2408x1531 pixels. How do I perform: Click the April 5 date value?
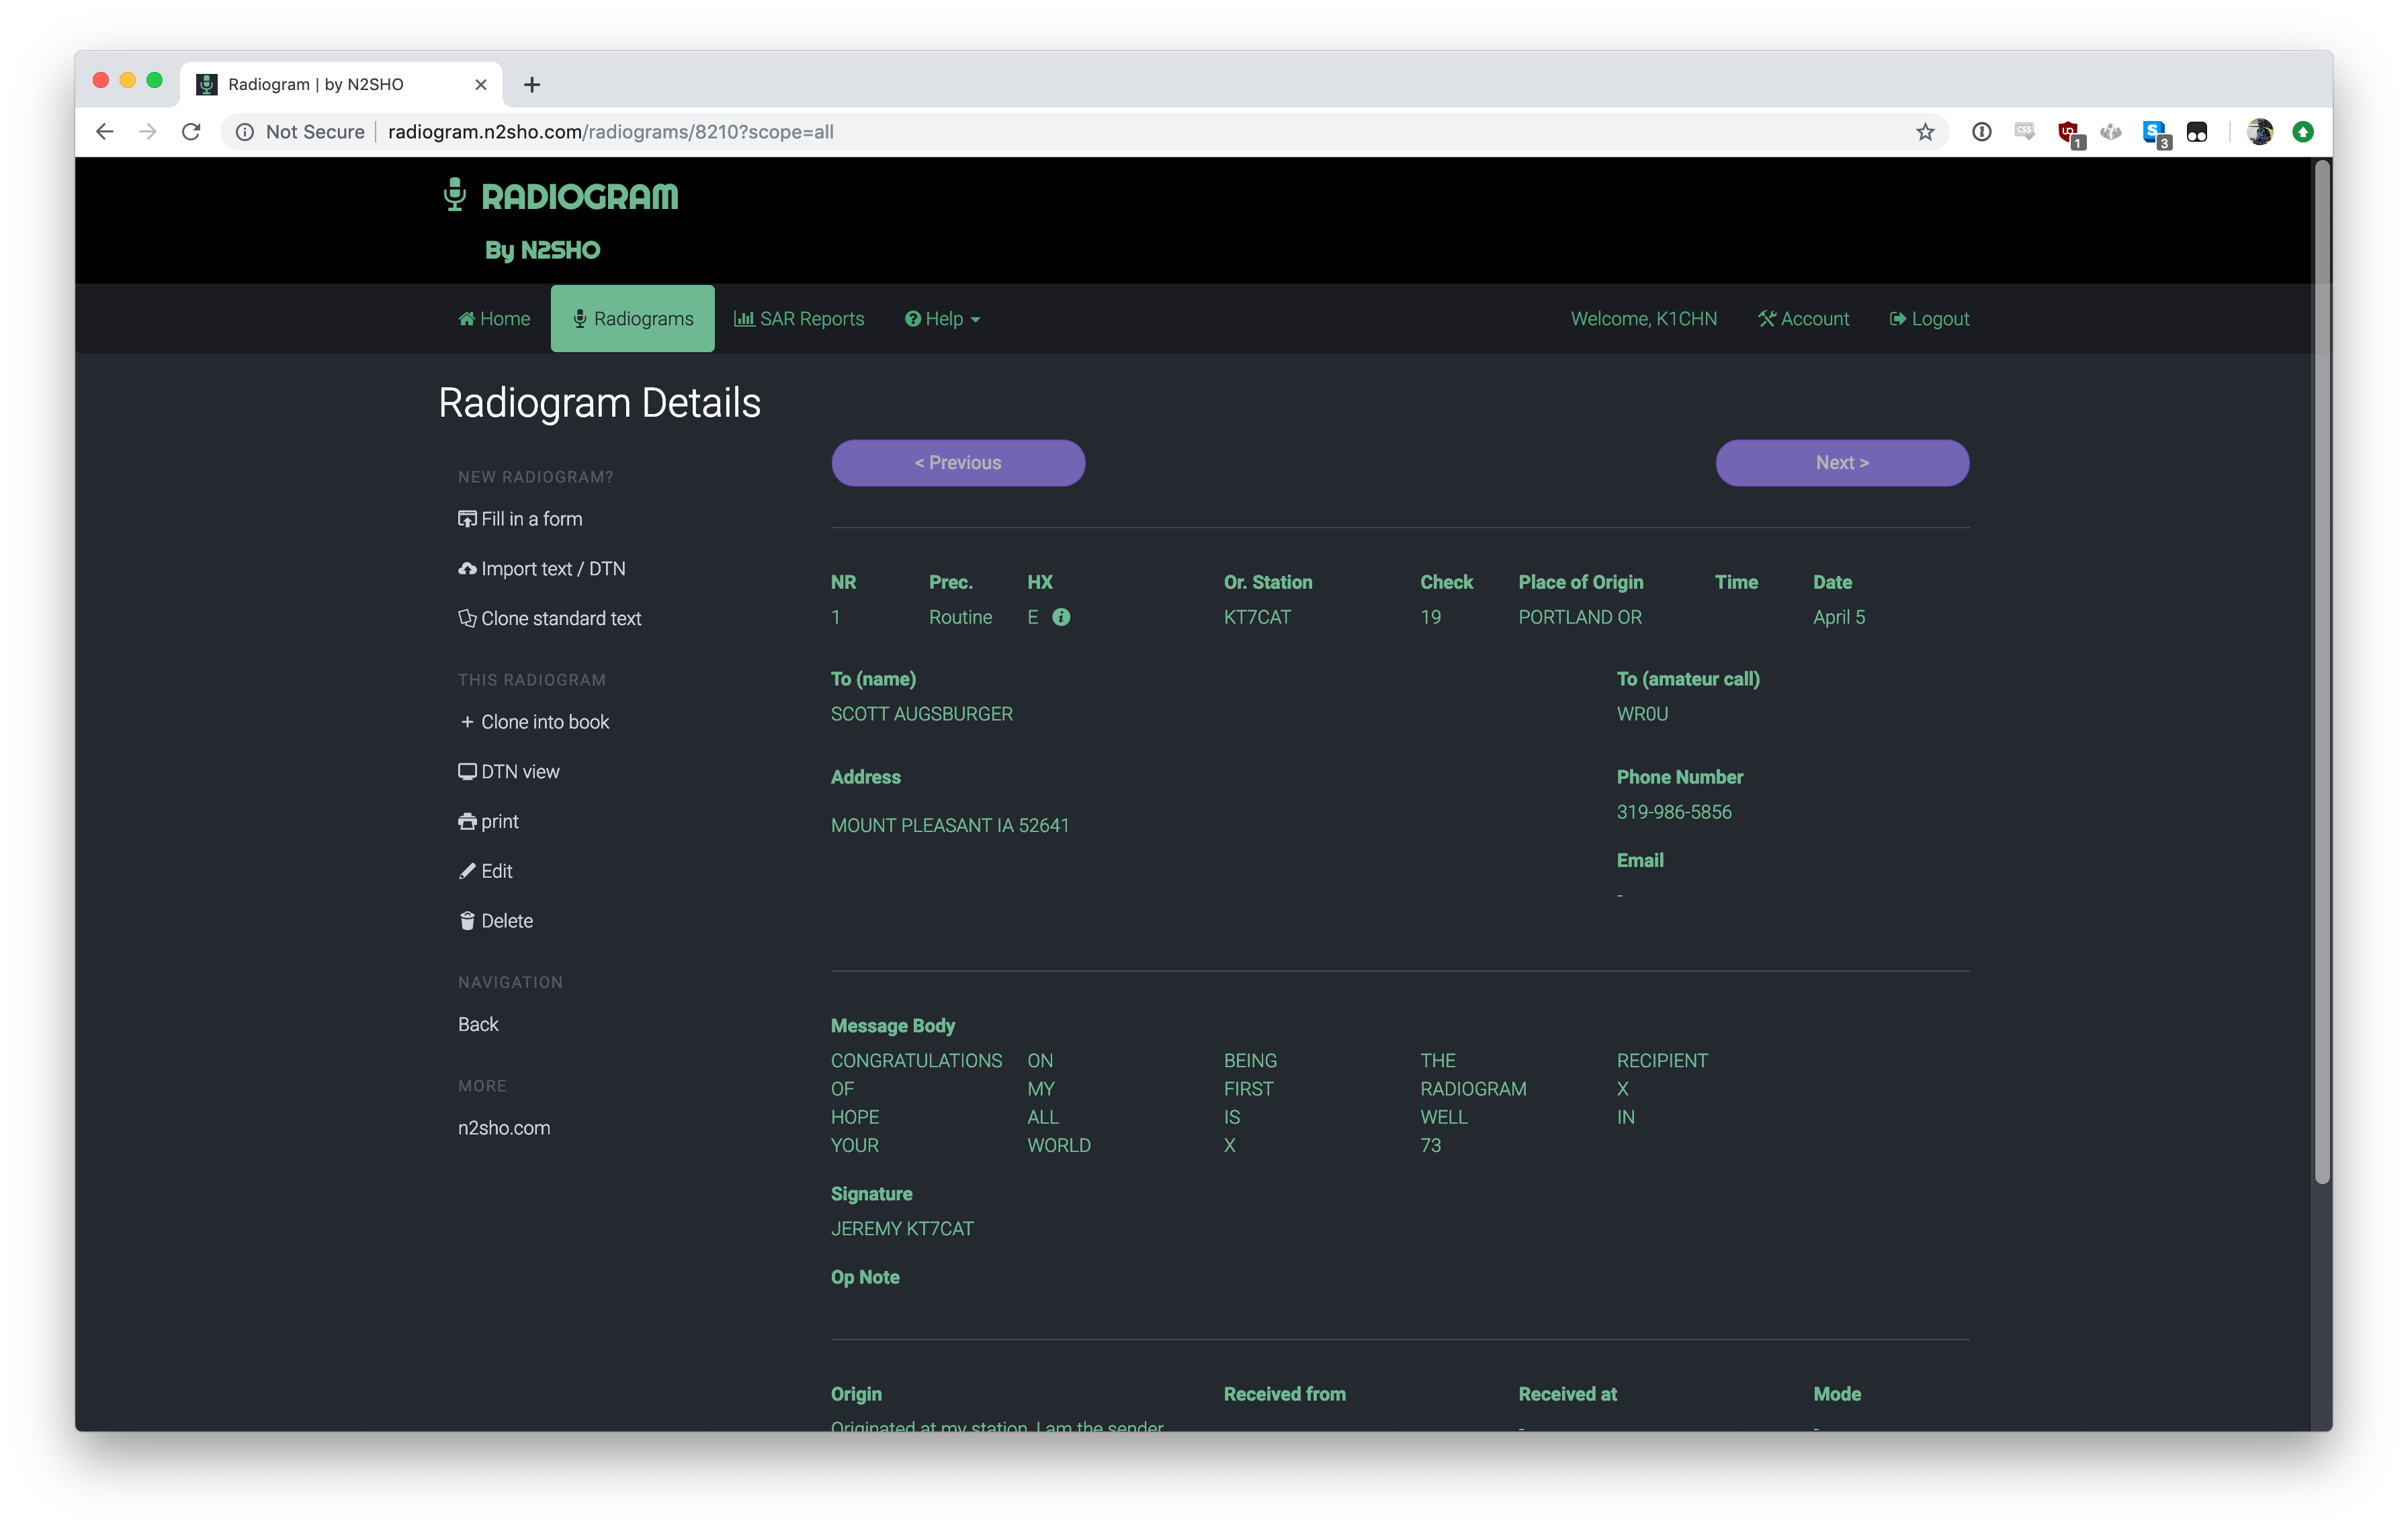1839,617
